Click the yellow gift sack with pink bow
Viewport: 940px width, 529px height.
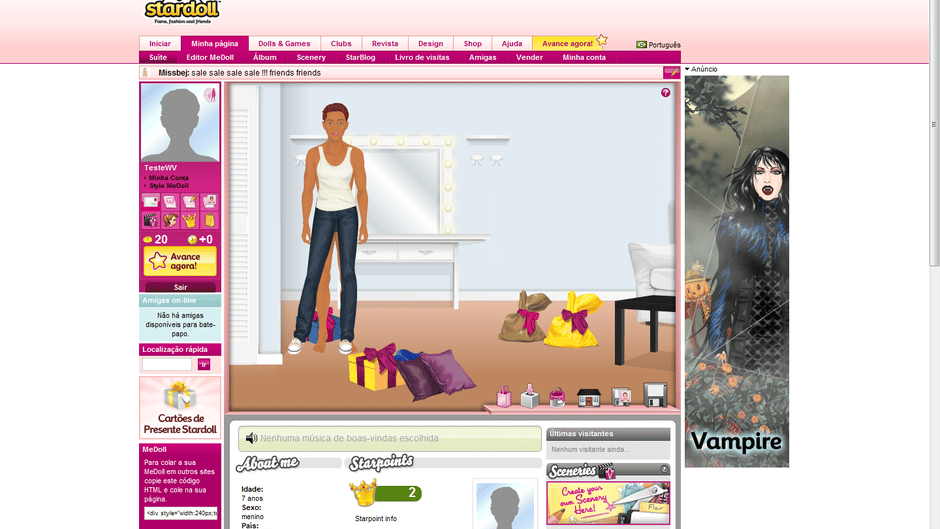click(x=573, y=320)
